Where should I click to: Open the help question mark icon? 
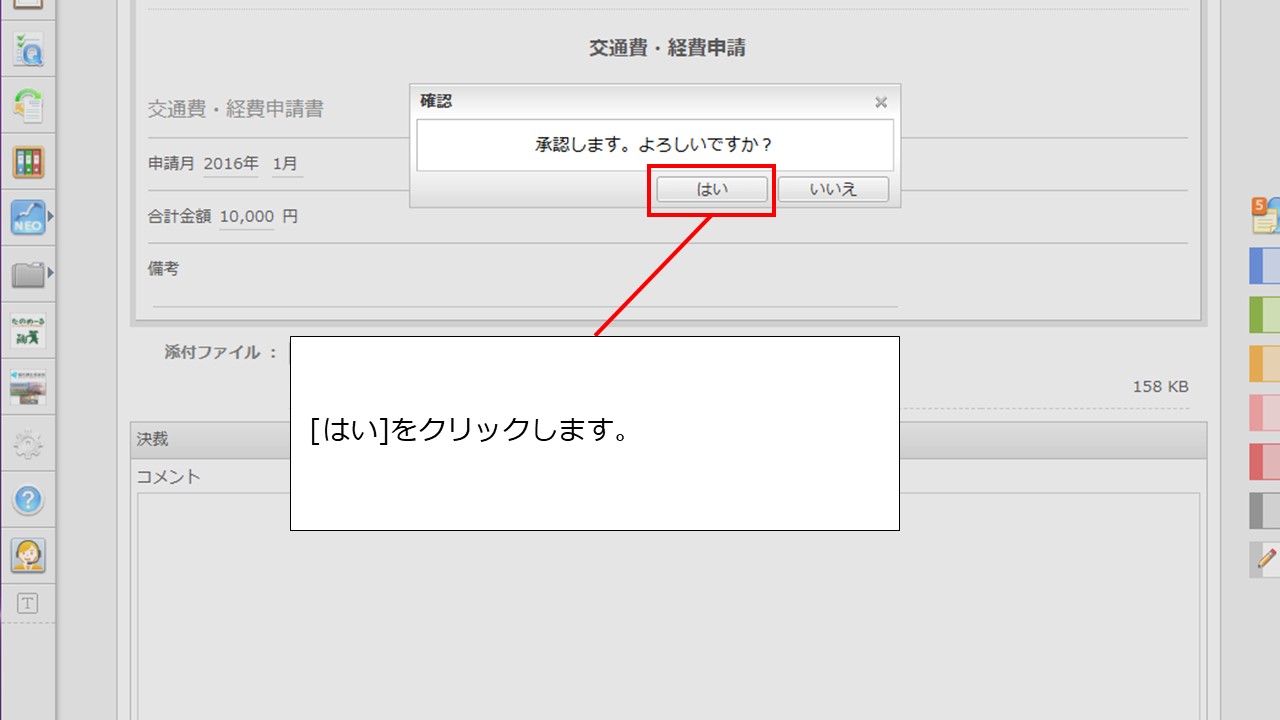pyautogui.click(x=28, y=499)
